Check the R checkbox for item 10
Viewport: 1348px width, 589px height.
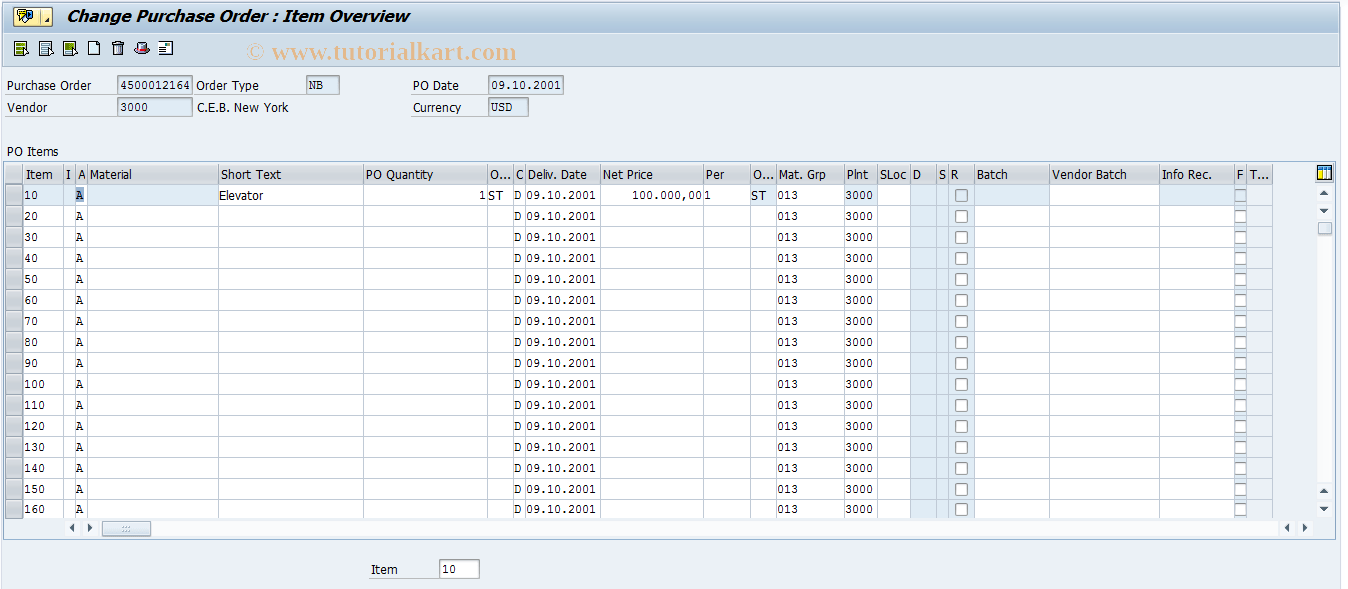pyautogui.click(x=961, y=195)
